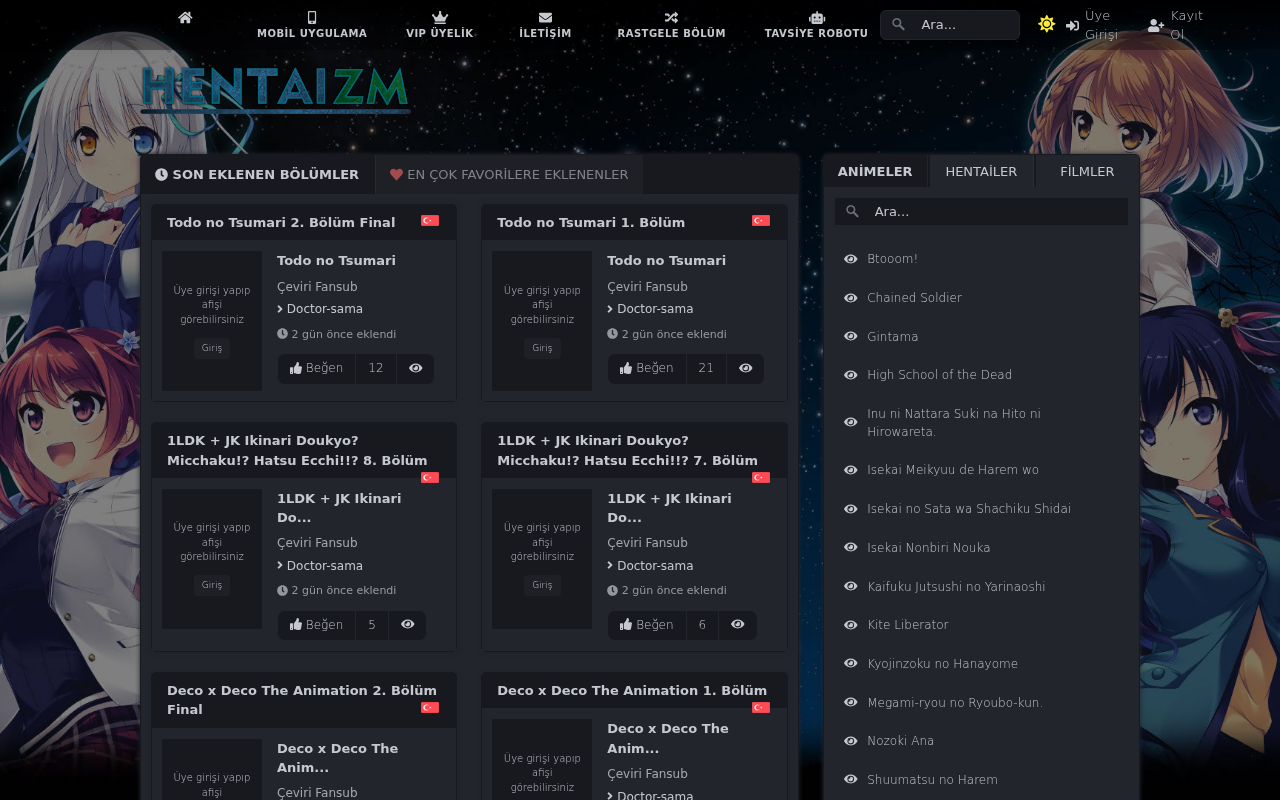The width and height of the screenshot is (1280, 800).
Task: Click the eye icon beside Gintama
Action: (x=851, y=337)
